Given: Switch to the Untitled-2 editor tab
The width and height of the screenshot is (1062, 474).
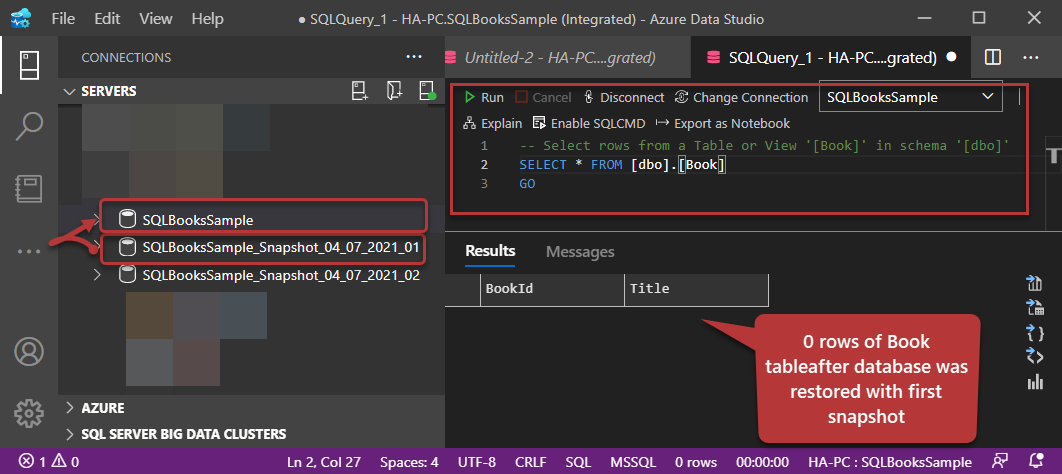Looking at the screenshot, I should pos(568,58).
